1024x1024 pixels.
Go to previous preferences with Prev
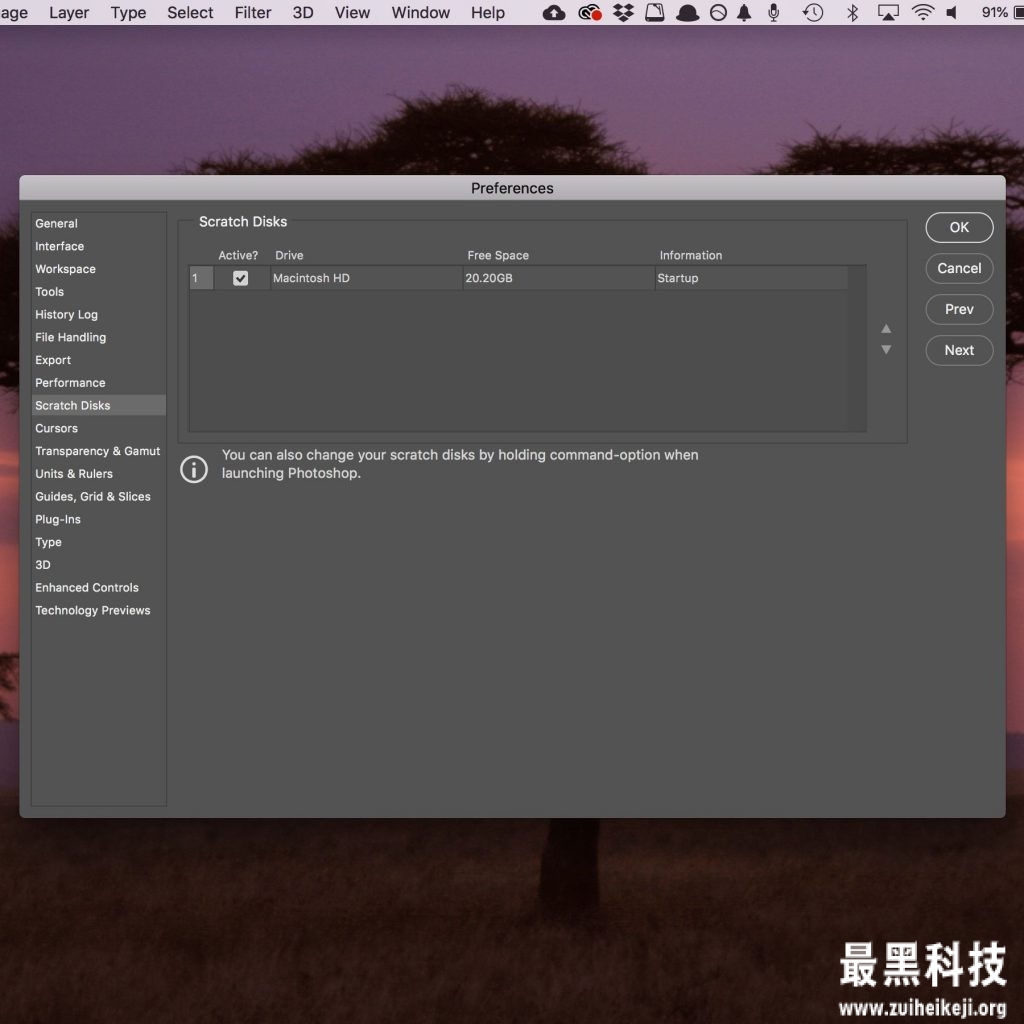[x=959, y=310]
